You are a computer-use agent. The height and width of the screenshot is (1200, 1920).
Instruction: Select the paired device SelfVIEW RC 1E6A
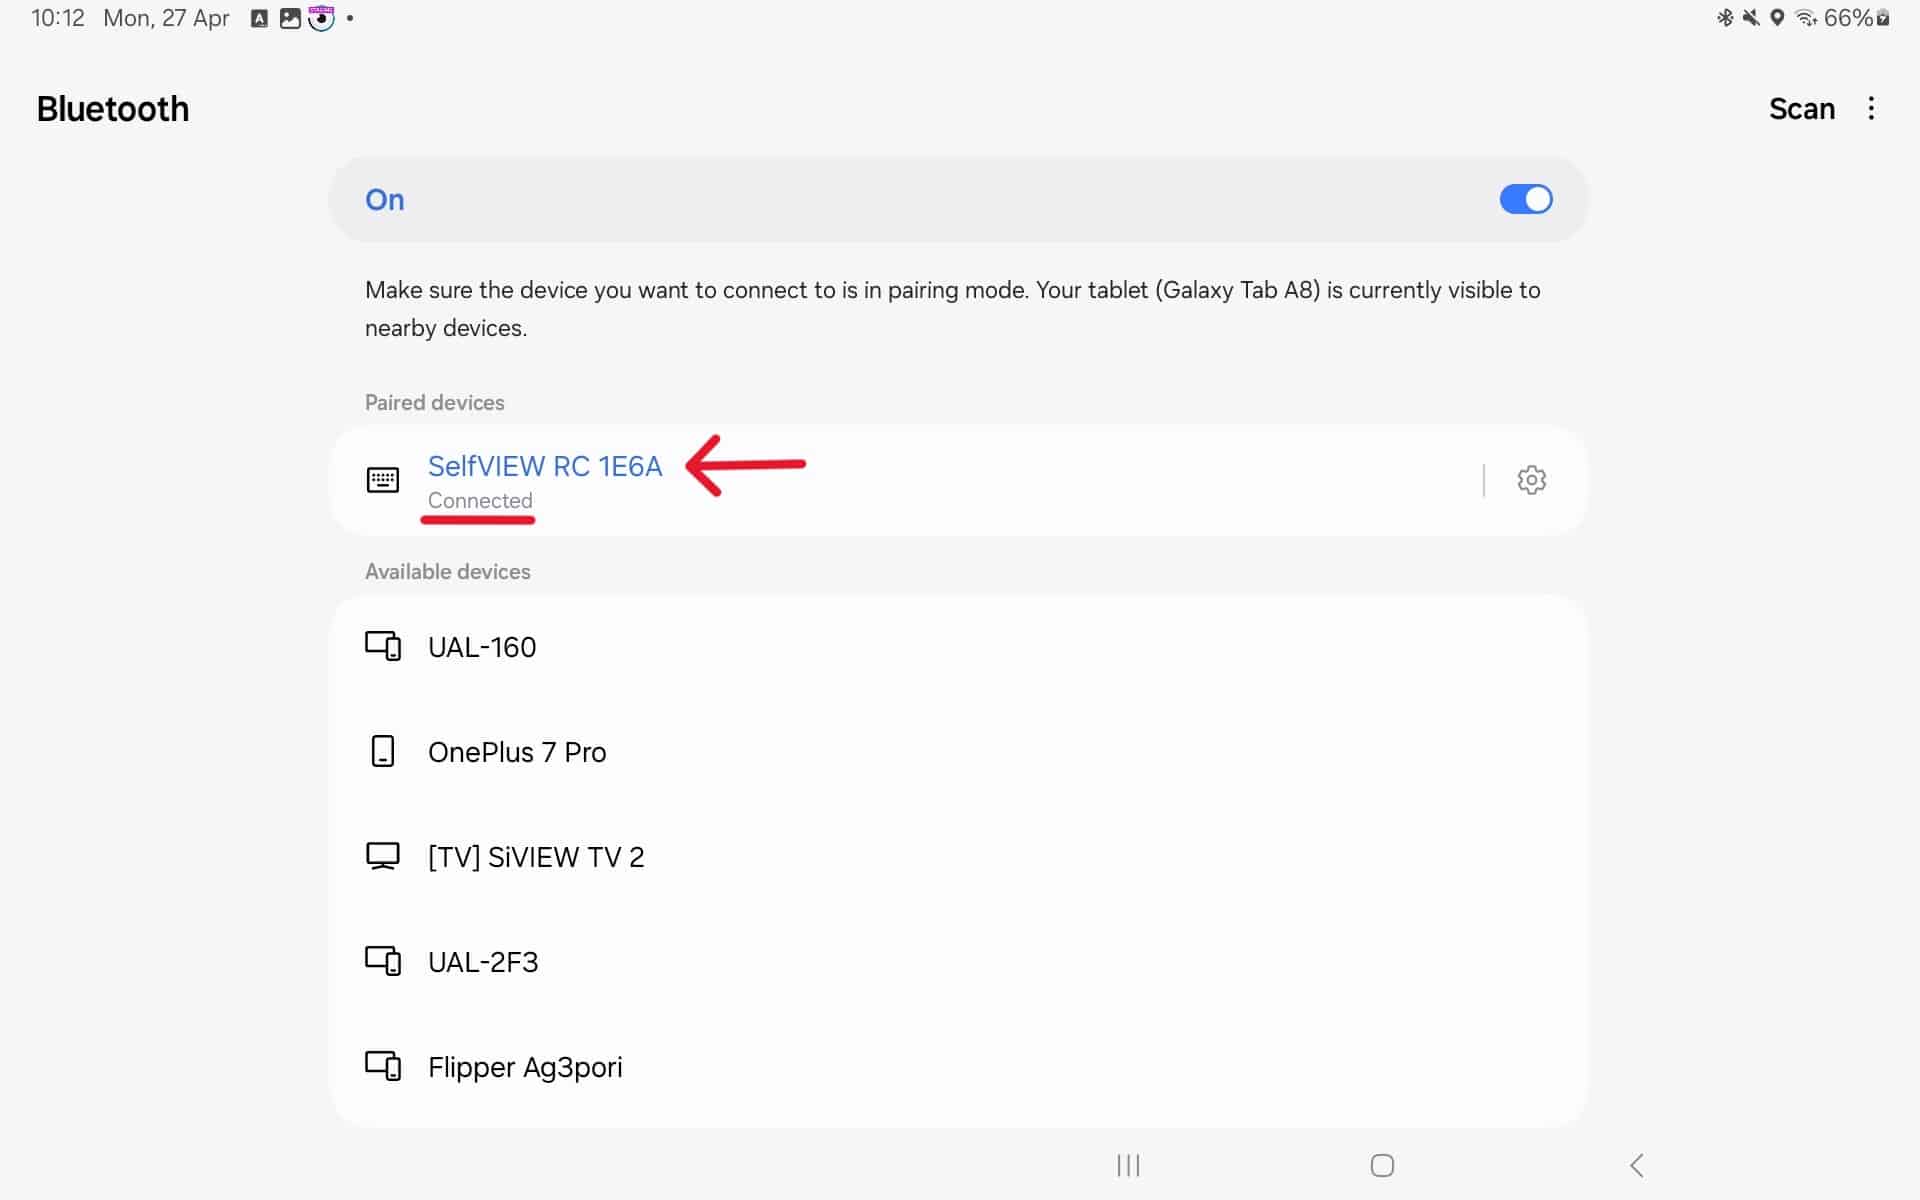(x=545, y=467)
